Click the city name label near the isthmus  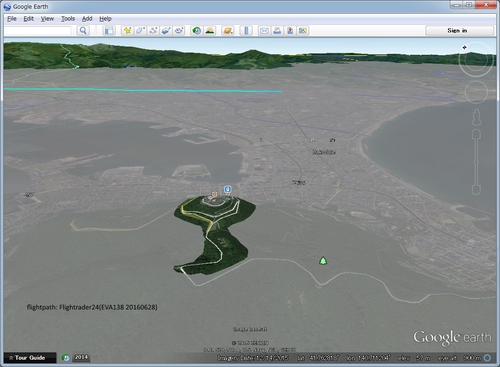(x=324, y=152)
